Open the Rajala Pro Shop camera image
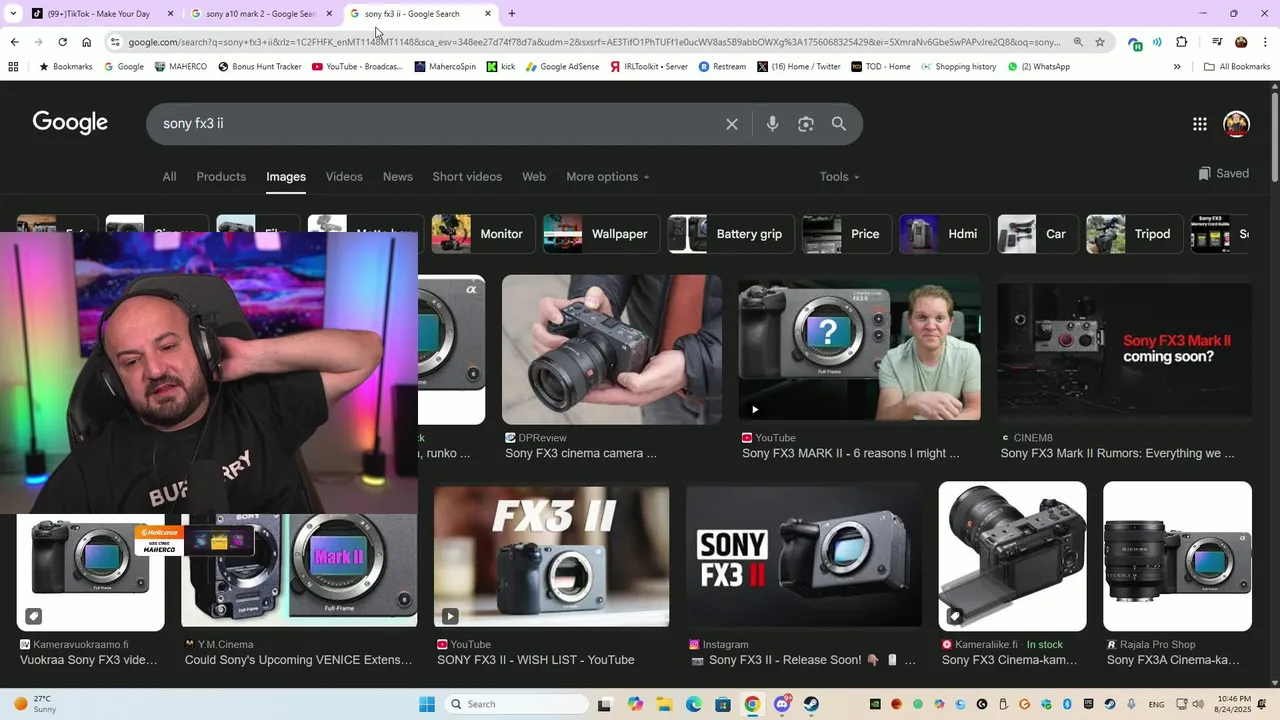 1177,556
